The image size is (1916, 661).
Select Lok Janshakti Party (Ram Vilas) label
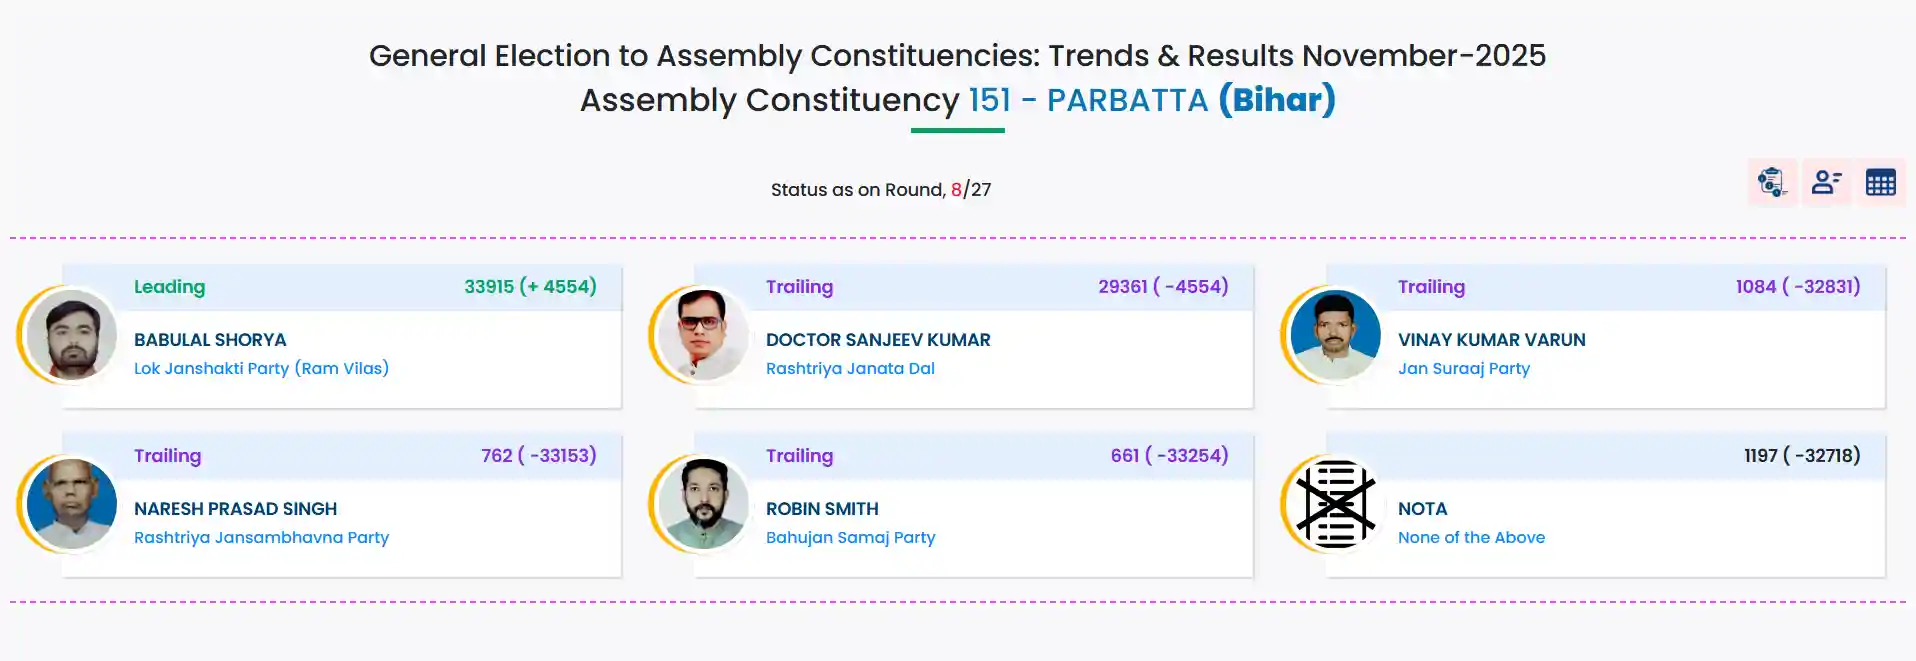click(261, 368)
